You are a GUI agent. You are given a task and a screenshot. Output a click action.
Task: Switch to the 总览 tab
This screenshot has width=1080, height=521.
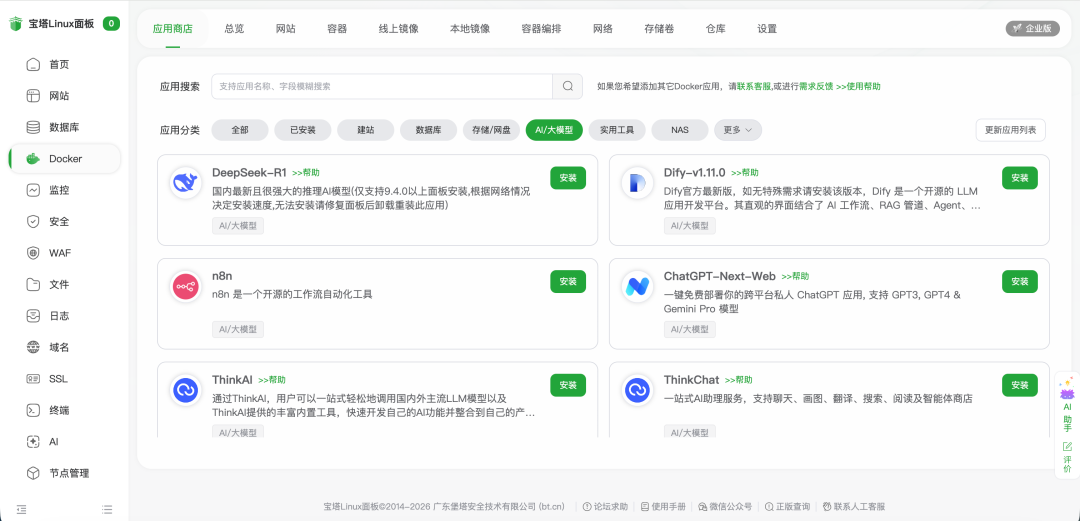pos(234,29)
